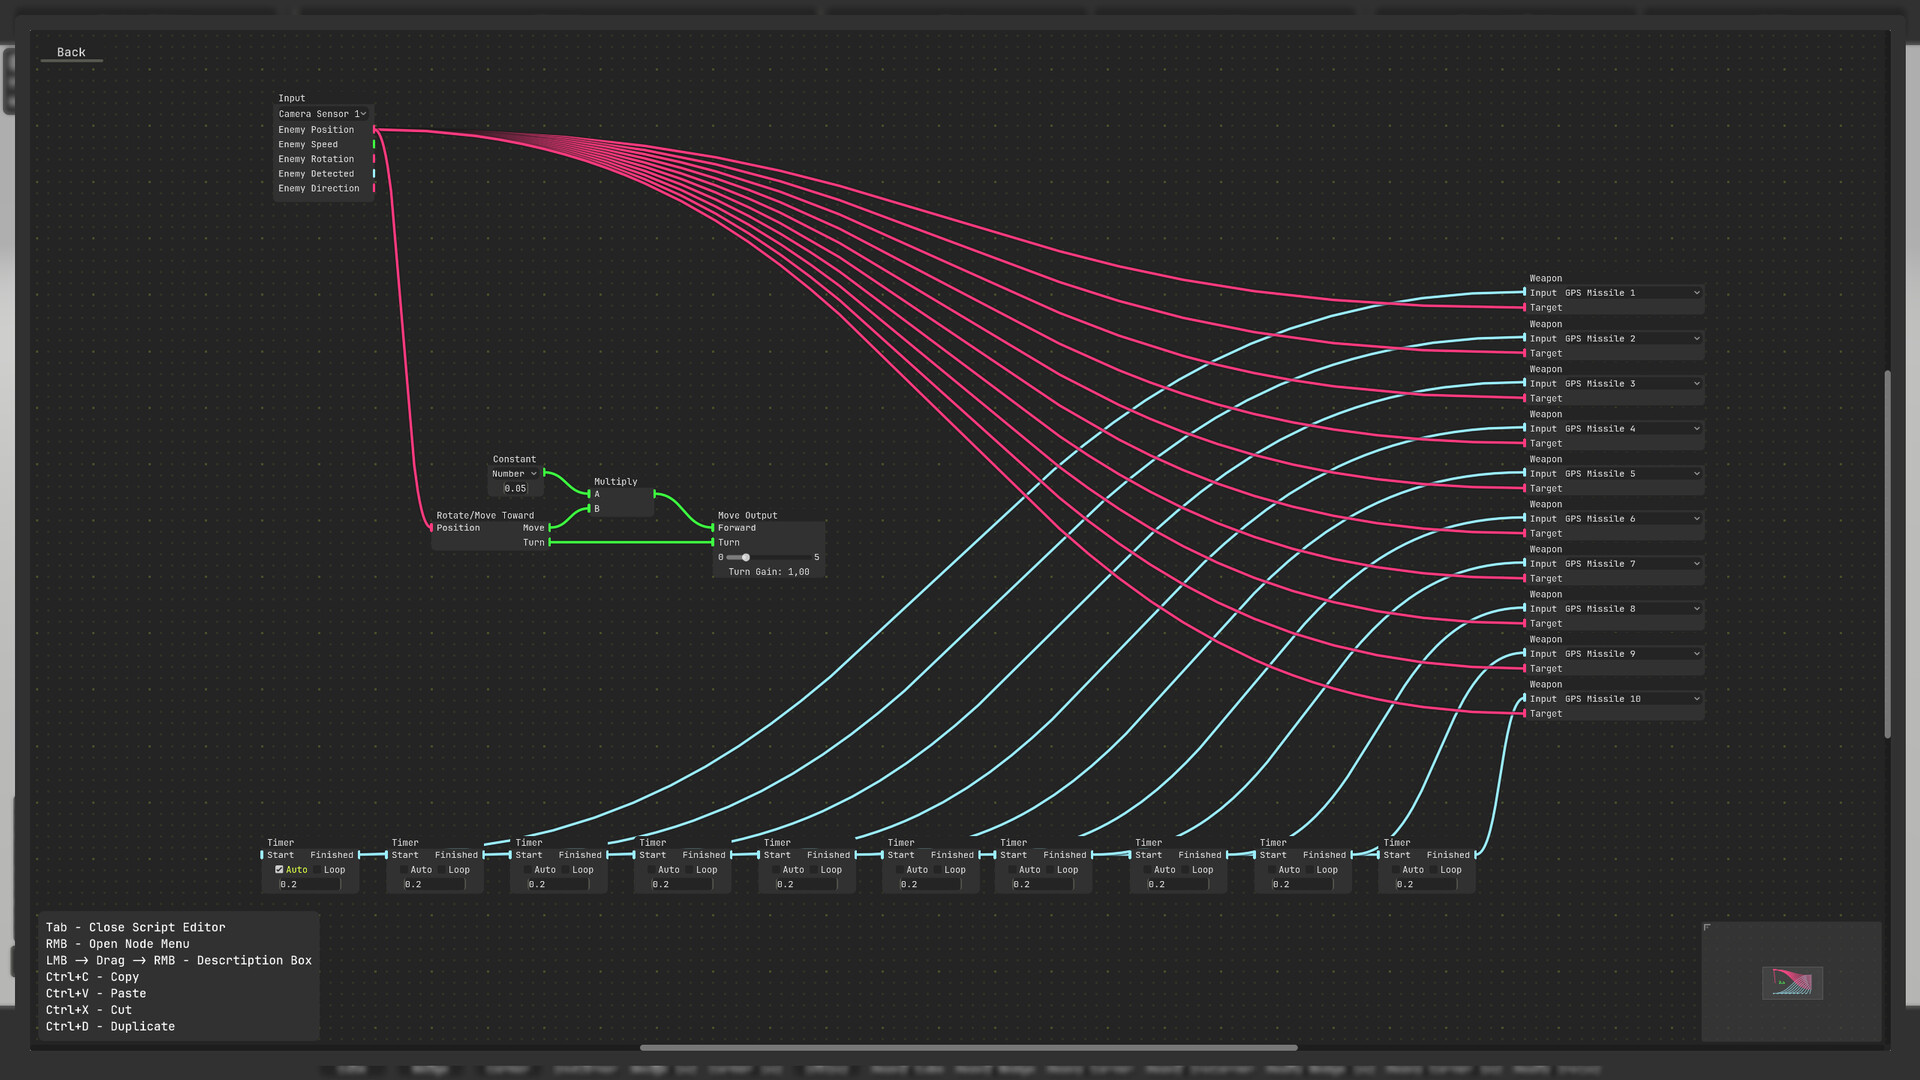Image resolution: width=1920 pixels, height=1080 pixels.
Task: Enable Loop on the first Timer
Action: [x=317, y=870]
